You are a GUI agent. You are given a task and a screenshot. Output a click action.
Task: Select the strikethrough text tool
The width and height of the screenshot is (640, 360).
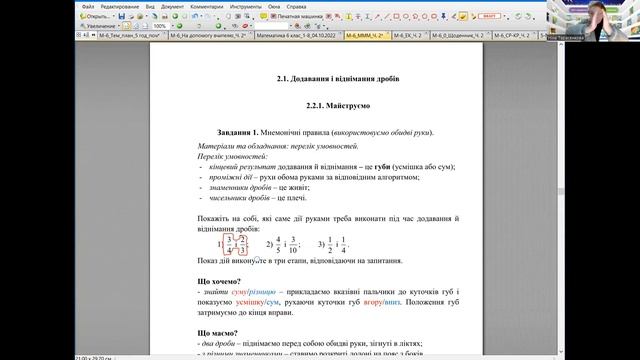tap(358, 16)
